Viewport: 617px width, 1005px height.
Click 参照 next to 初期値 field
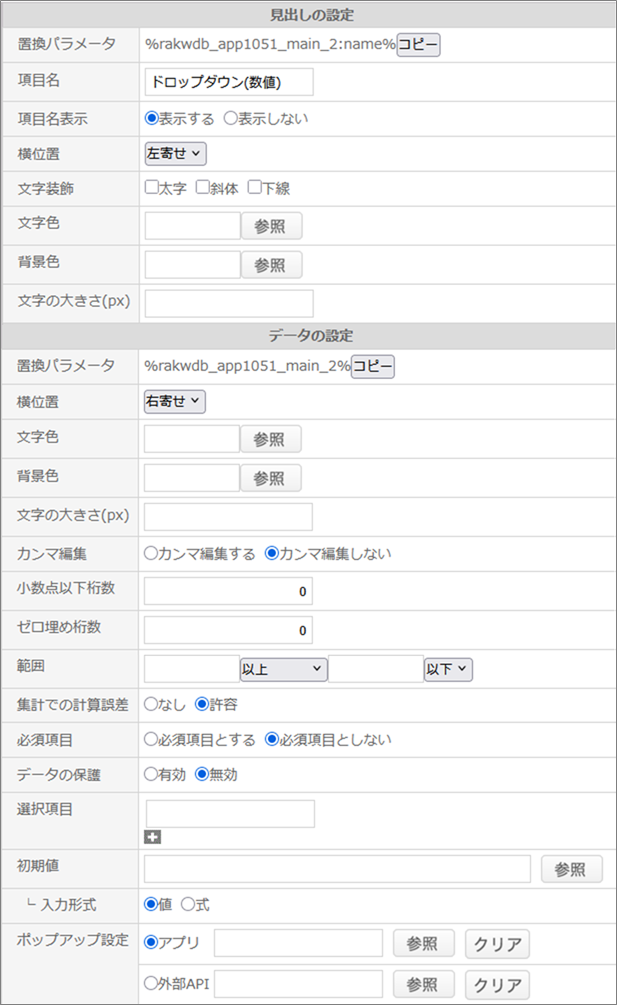572,869
